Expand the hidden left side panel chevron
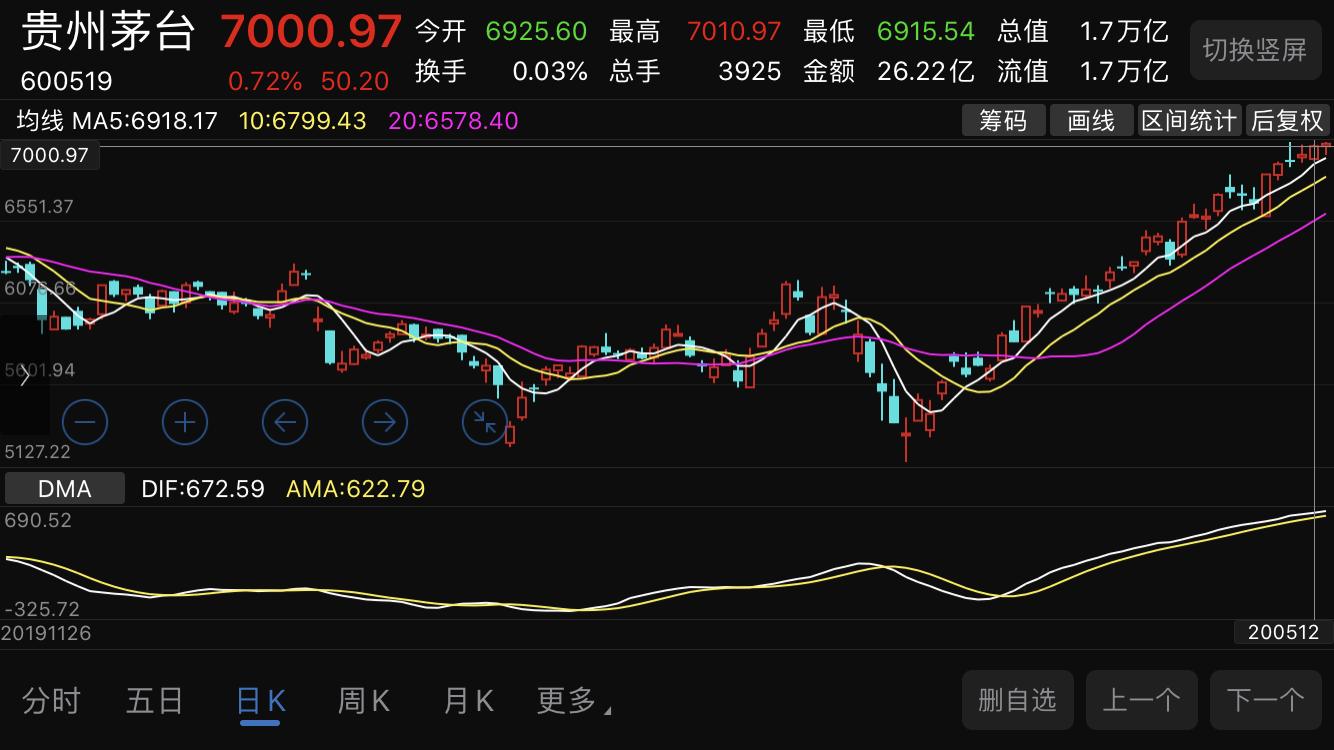Screen dimensions: 1334x750 pyautogui.click(x=24, y=375)
